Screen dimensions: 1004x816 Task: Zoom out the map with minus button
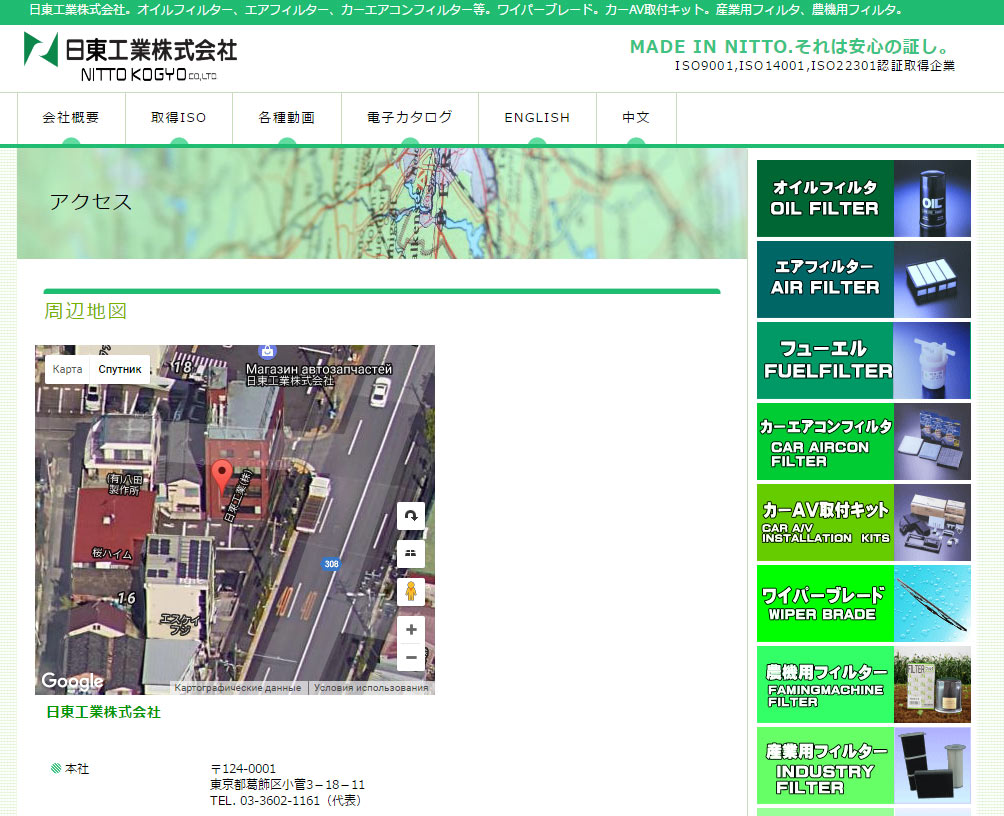point(411,657)
